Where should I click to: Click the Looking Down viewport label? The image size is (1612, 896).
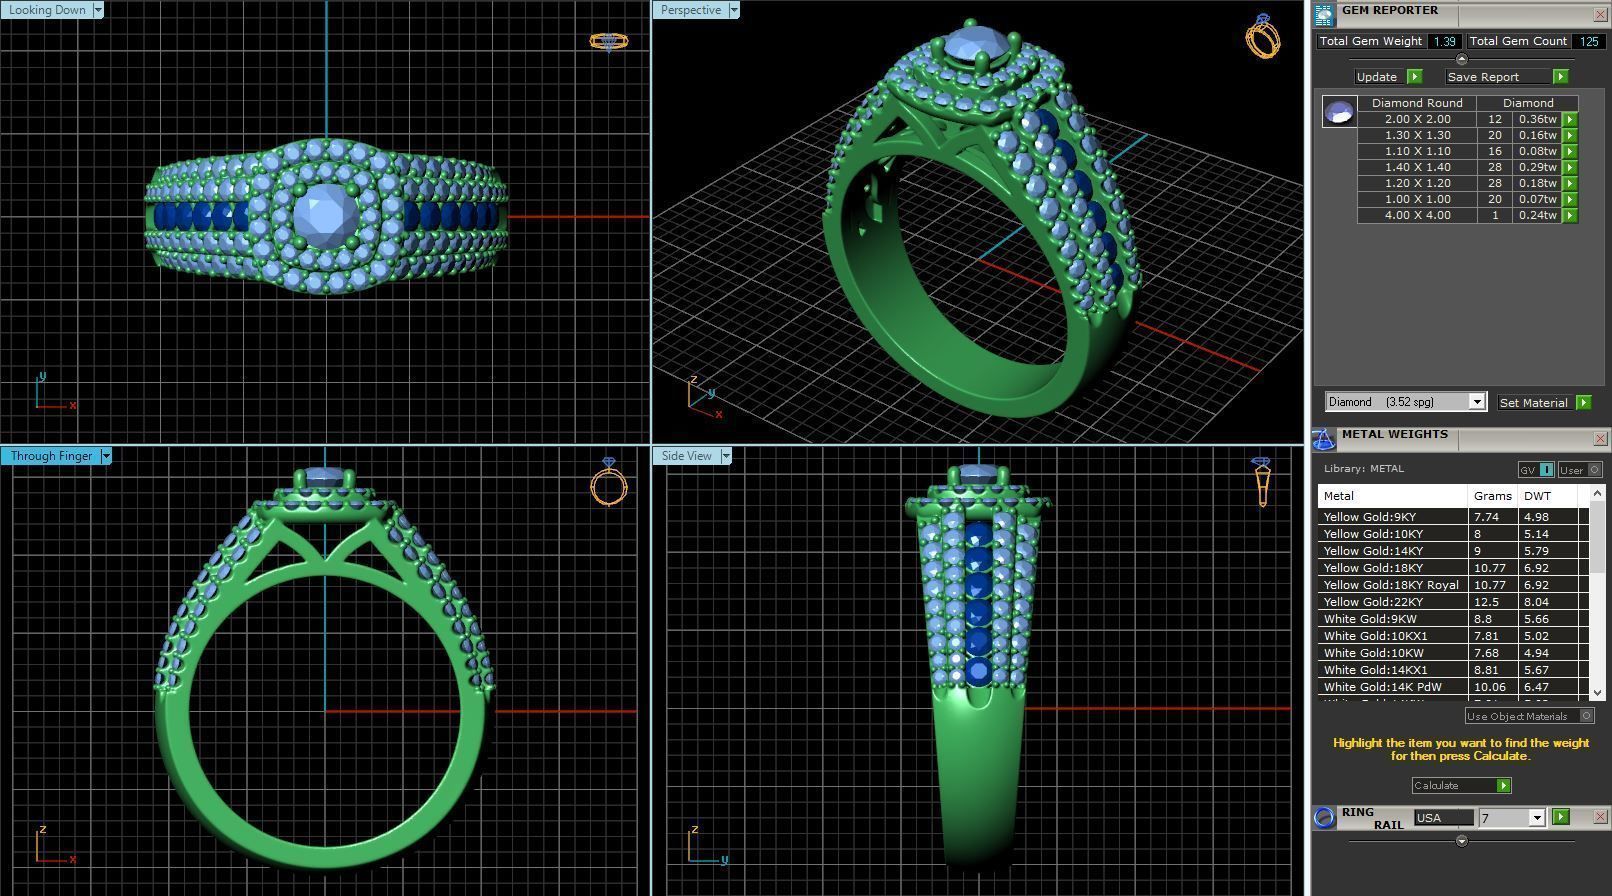tap(47, 10)
